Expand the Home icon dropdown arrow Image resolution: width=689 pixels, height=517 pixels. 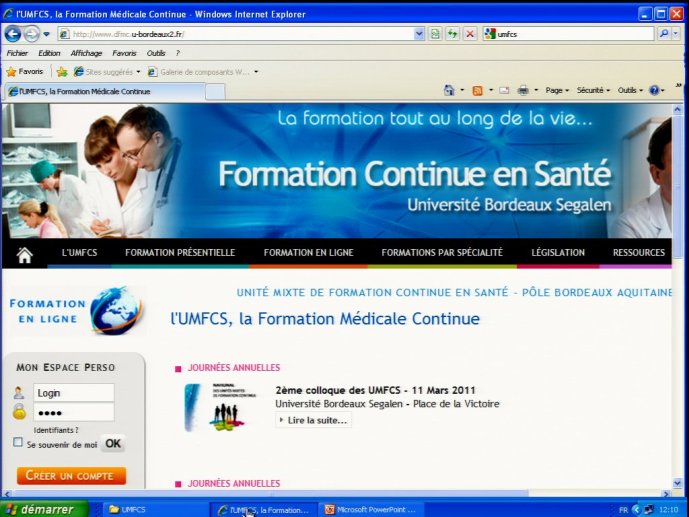[462, 90]
